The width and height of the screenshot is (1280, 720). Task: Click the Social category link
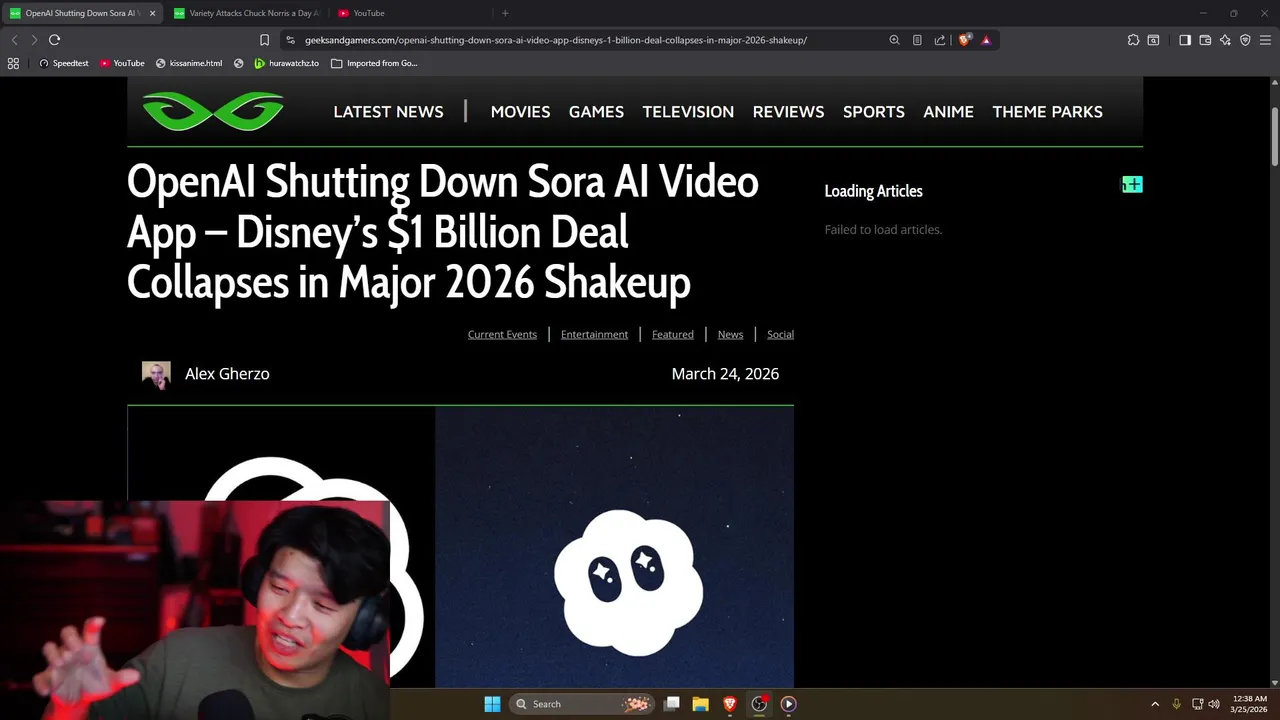coord(780,334)
